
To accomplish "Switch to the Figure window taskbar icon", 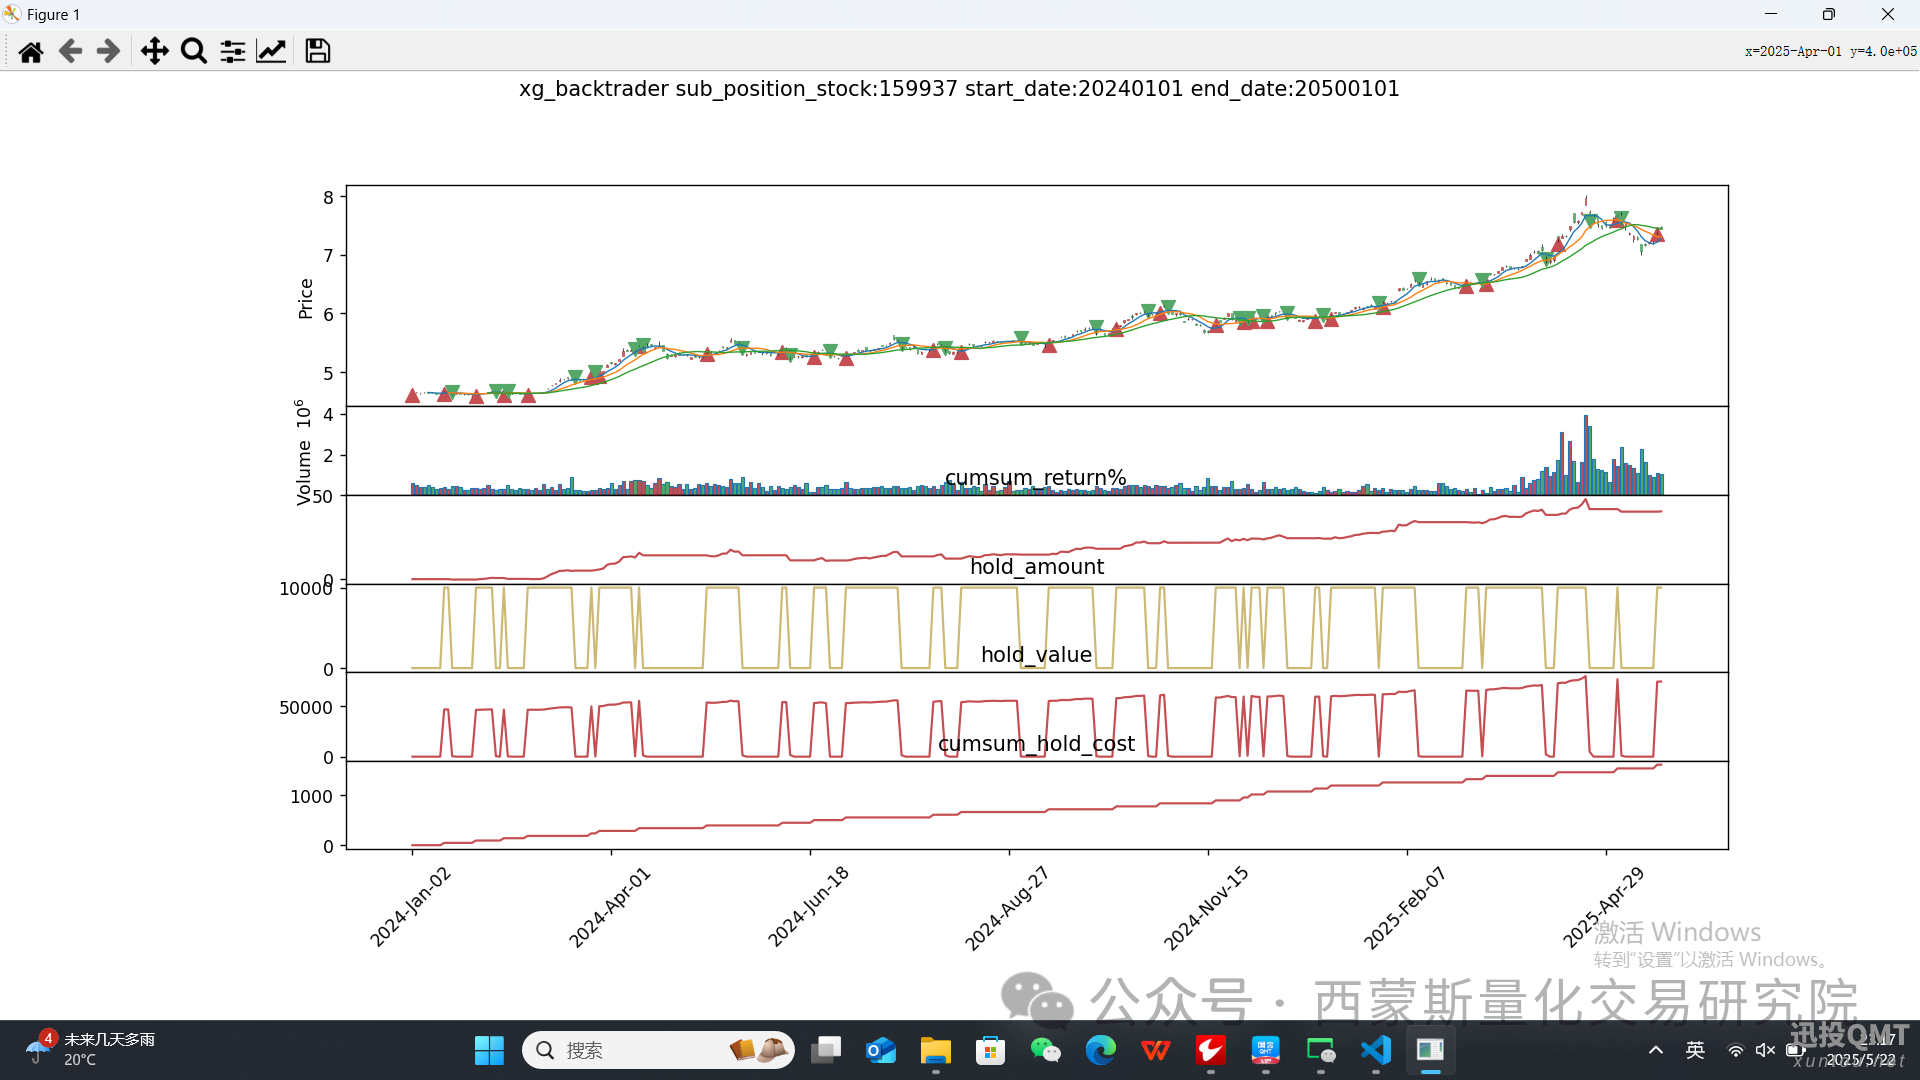I will (1431, 1050).
